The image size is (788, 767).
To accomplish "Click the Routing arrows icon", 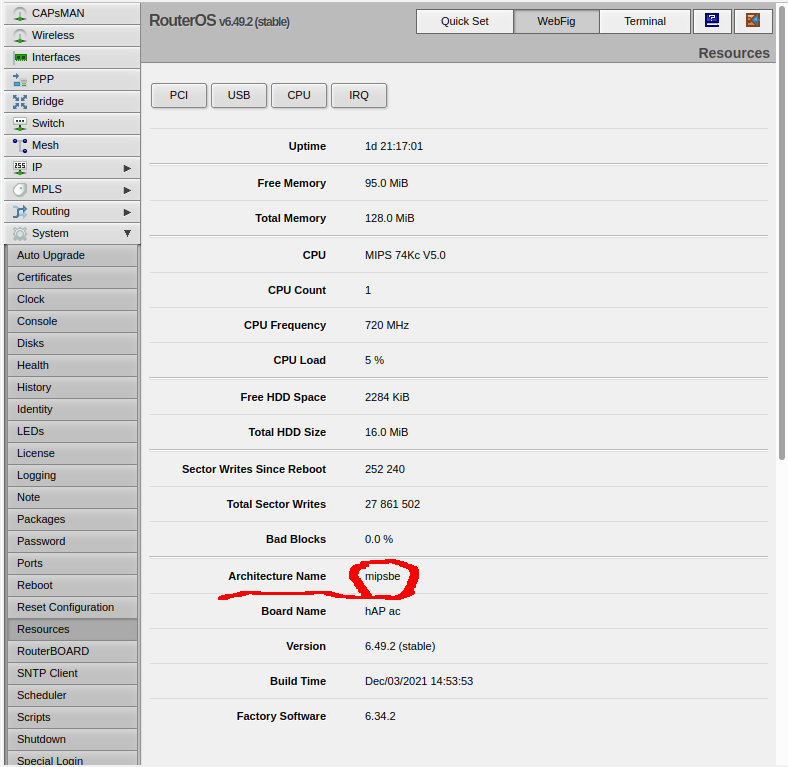I will pos(20,212).
